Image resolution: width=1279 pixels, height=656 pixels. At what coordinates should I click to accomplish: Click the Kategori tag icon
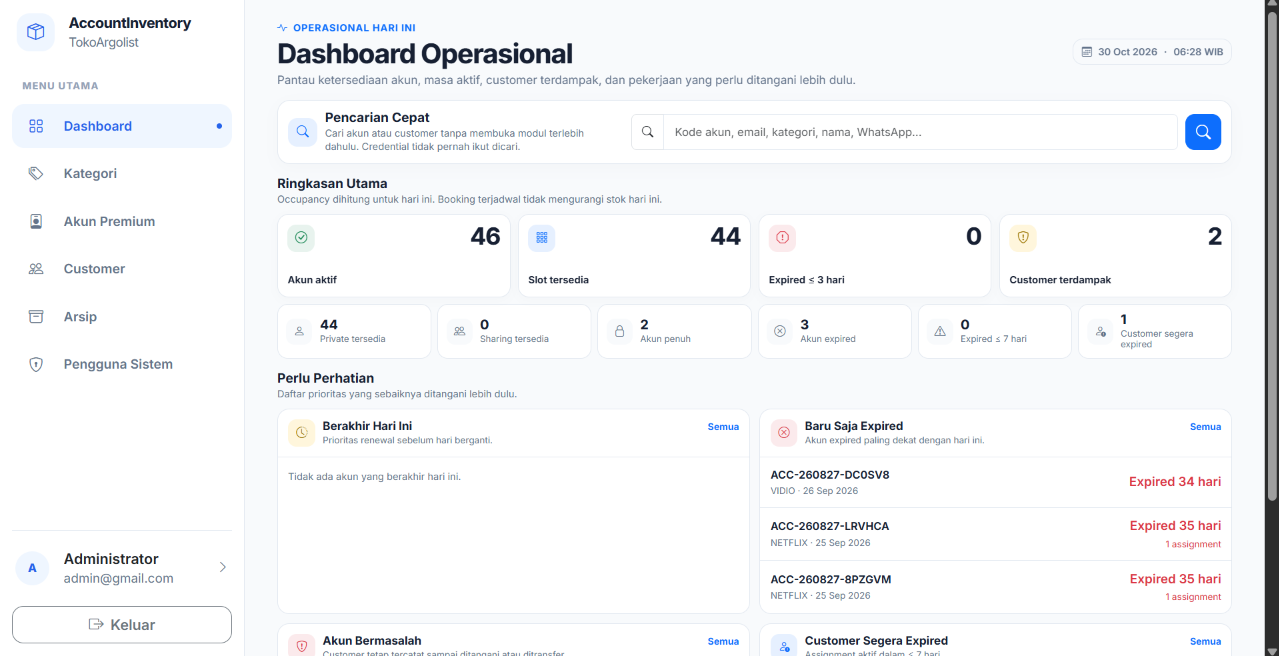36,174
